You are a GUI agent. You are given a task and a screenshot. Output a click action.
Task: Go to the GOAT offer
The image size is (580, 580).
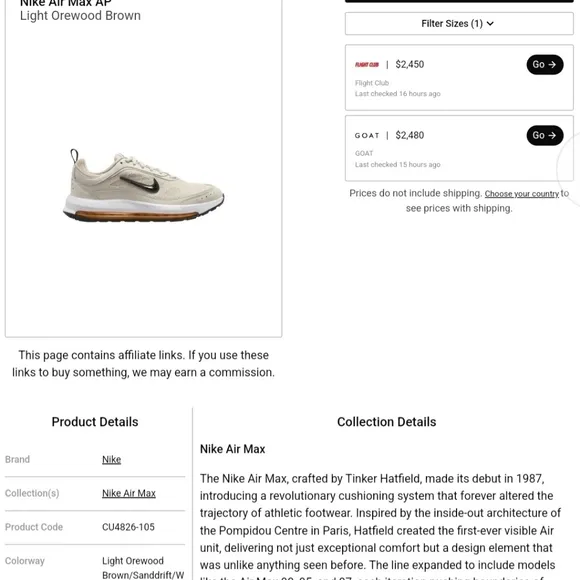(x=545, y=135)
